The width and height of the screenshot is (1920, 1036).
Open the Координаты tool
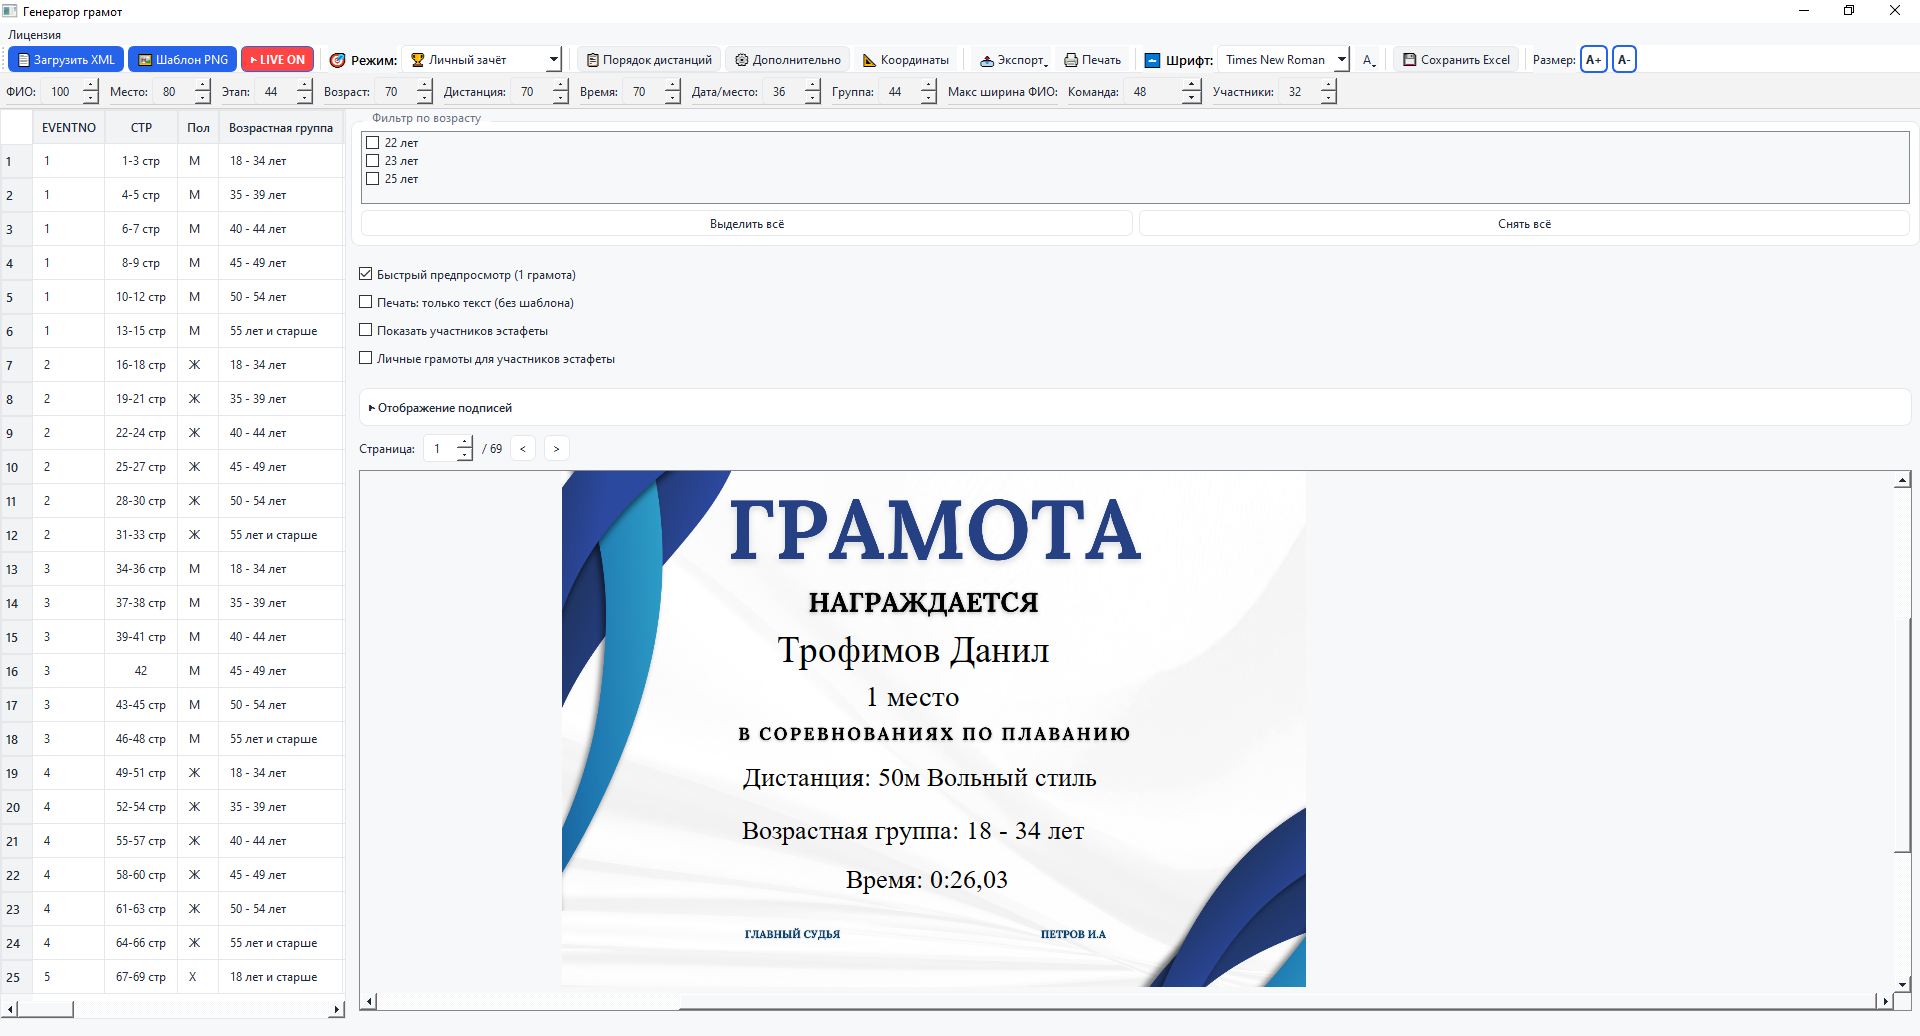[x=905, y=60]
